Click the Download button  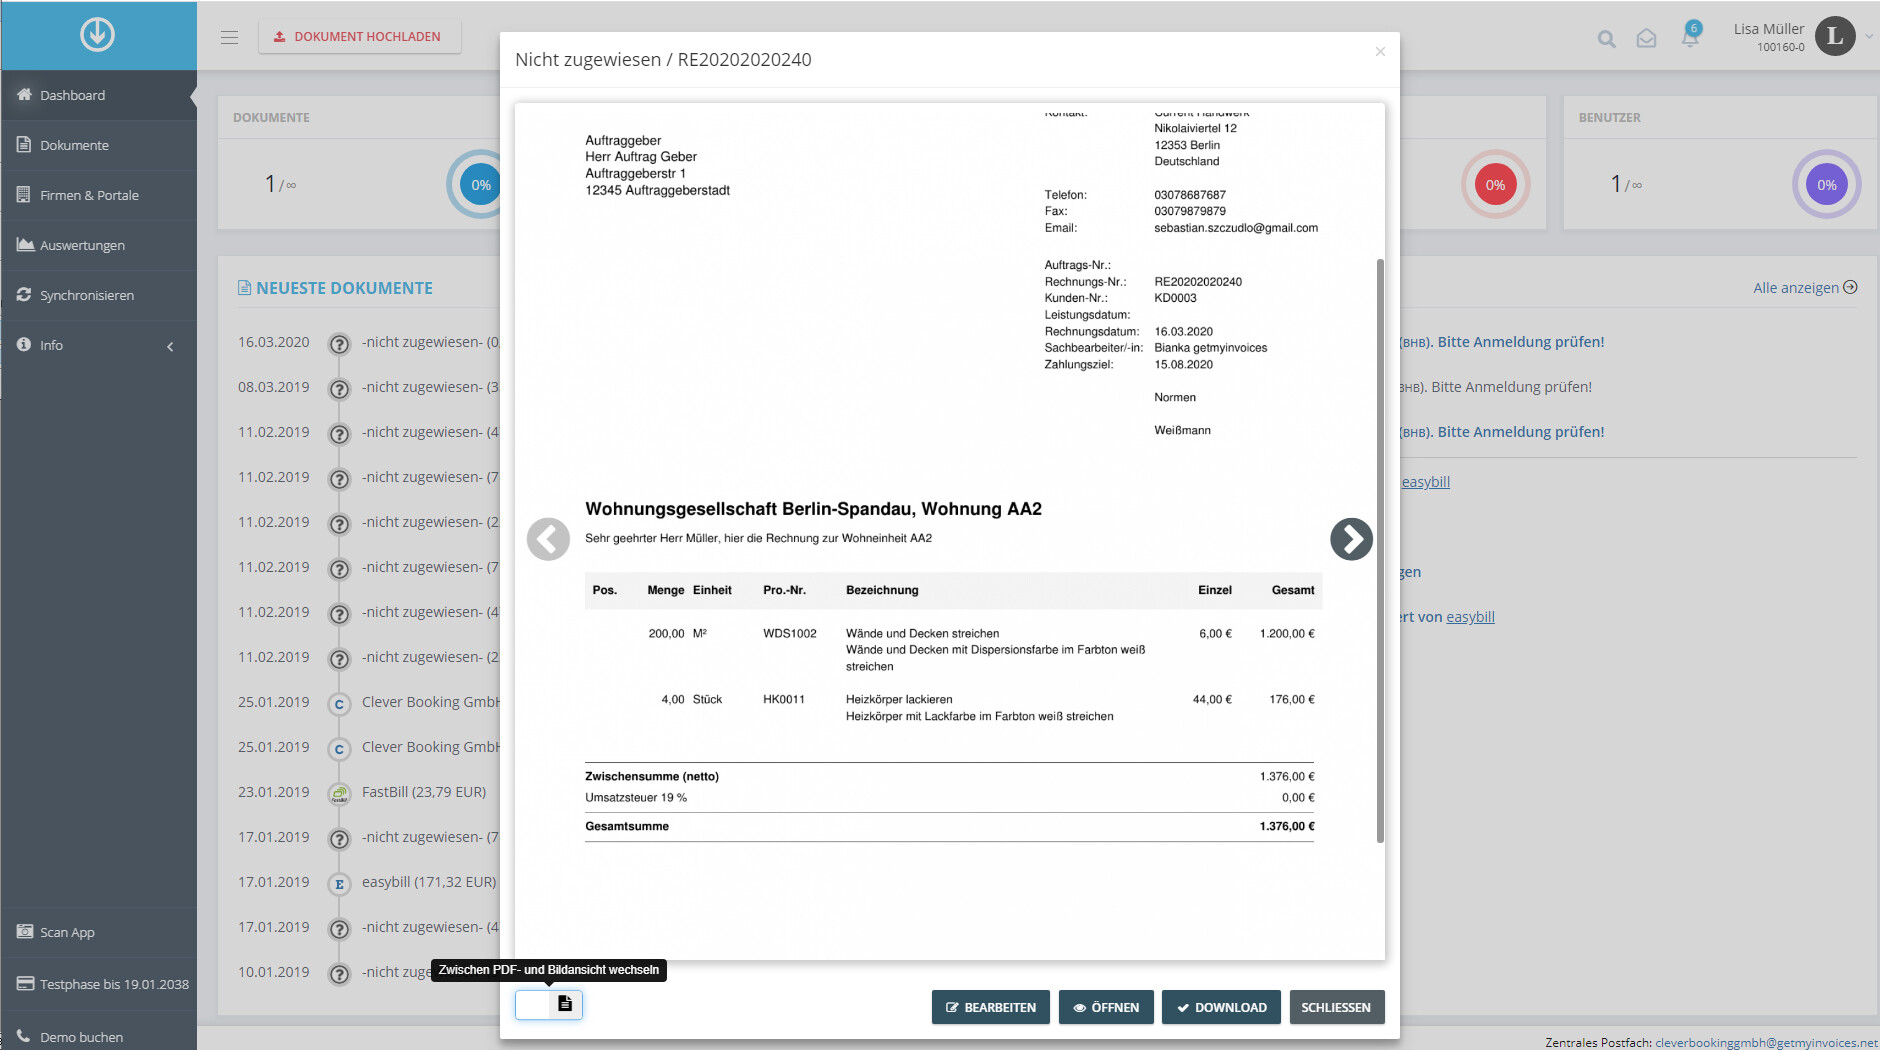(x=1222, y=1007)
